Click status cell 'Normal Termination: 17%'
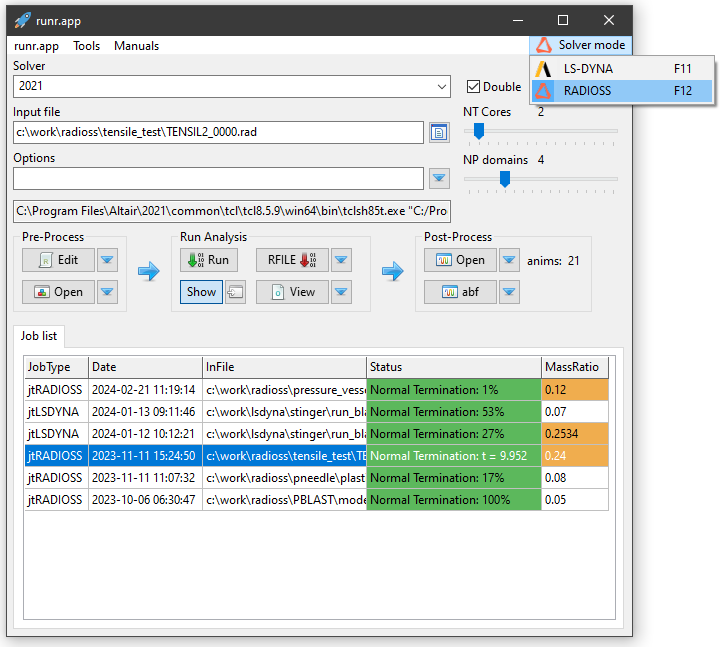Image resolution: width=720 pixels, height=647 pixels. 454,478
